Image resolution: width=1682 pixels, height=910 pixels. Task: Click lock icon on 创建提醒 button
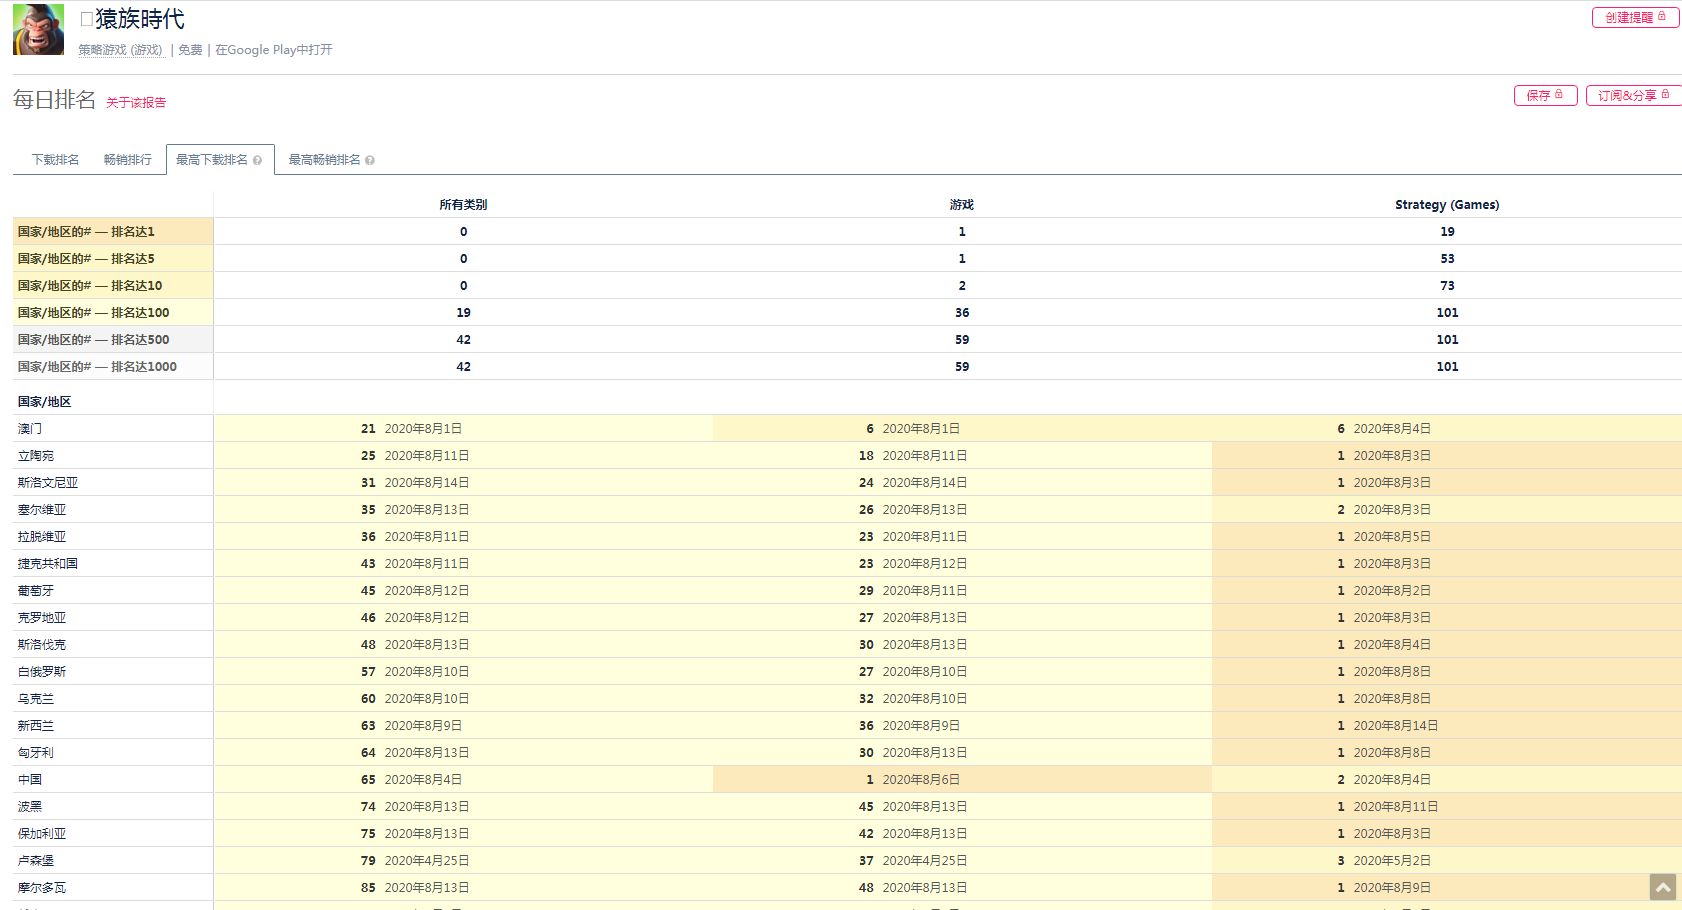point(1662,17)
